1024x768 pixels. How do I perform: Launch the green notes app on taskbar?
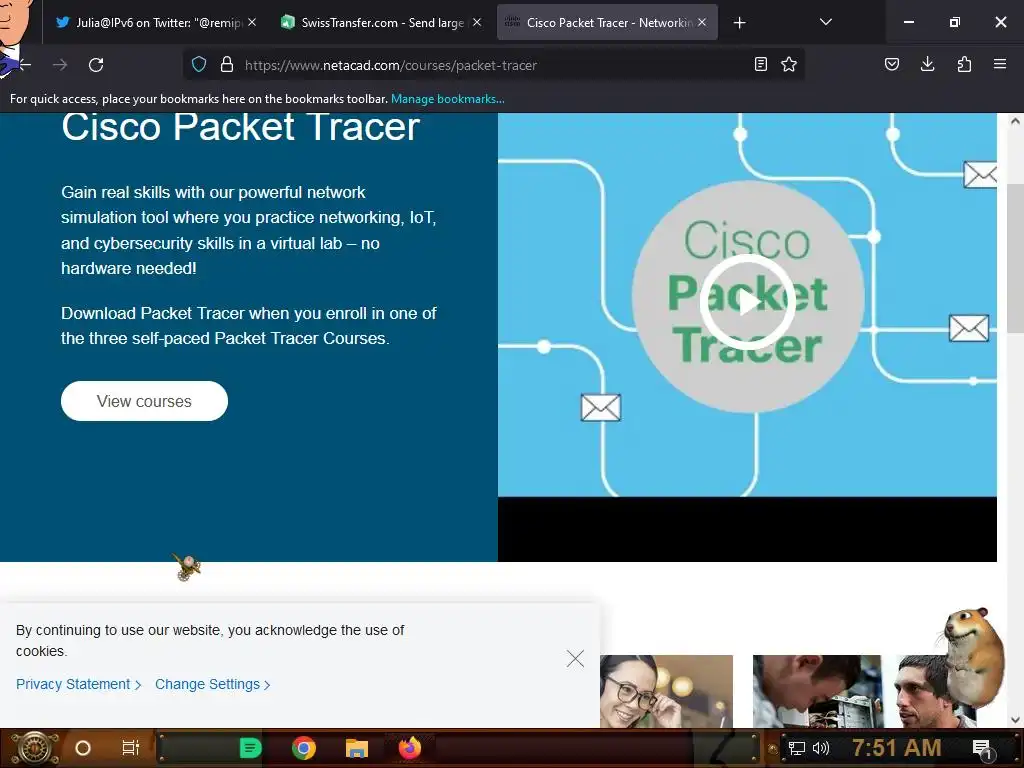pos(251,748)
